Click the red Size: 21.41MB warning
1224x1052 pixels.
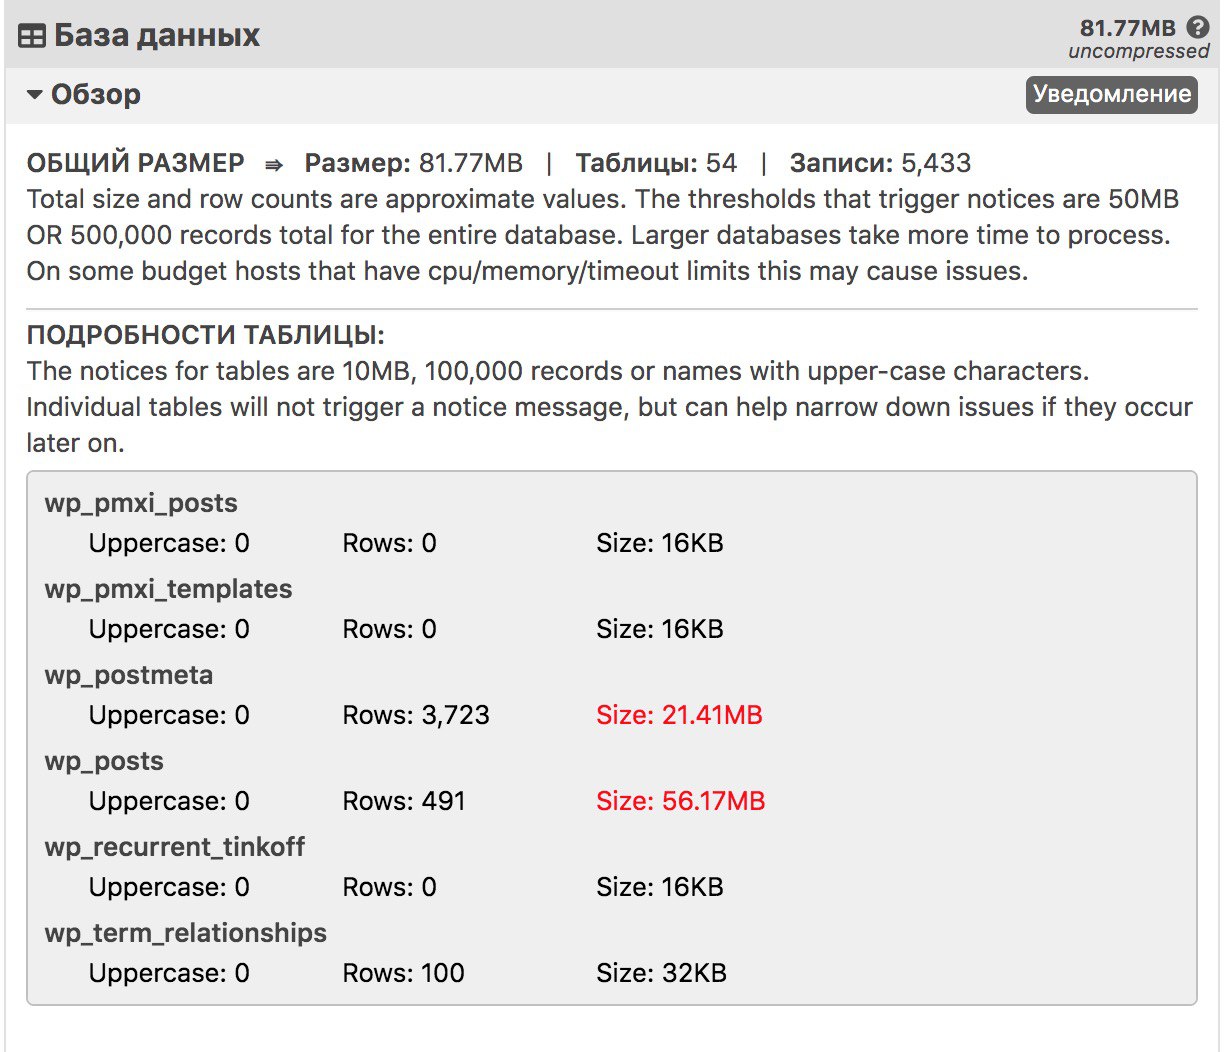(x=679, y=715)
